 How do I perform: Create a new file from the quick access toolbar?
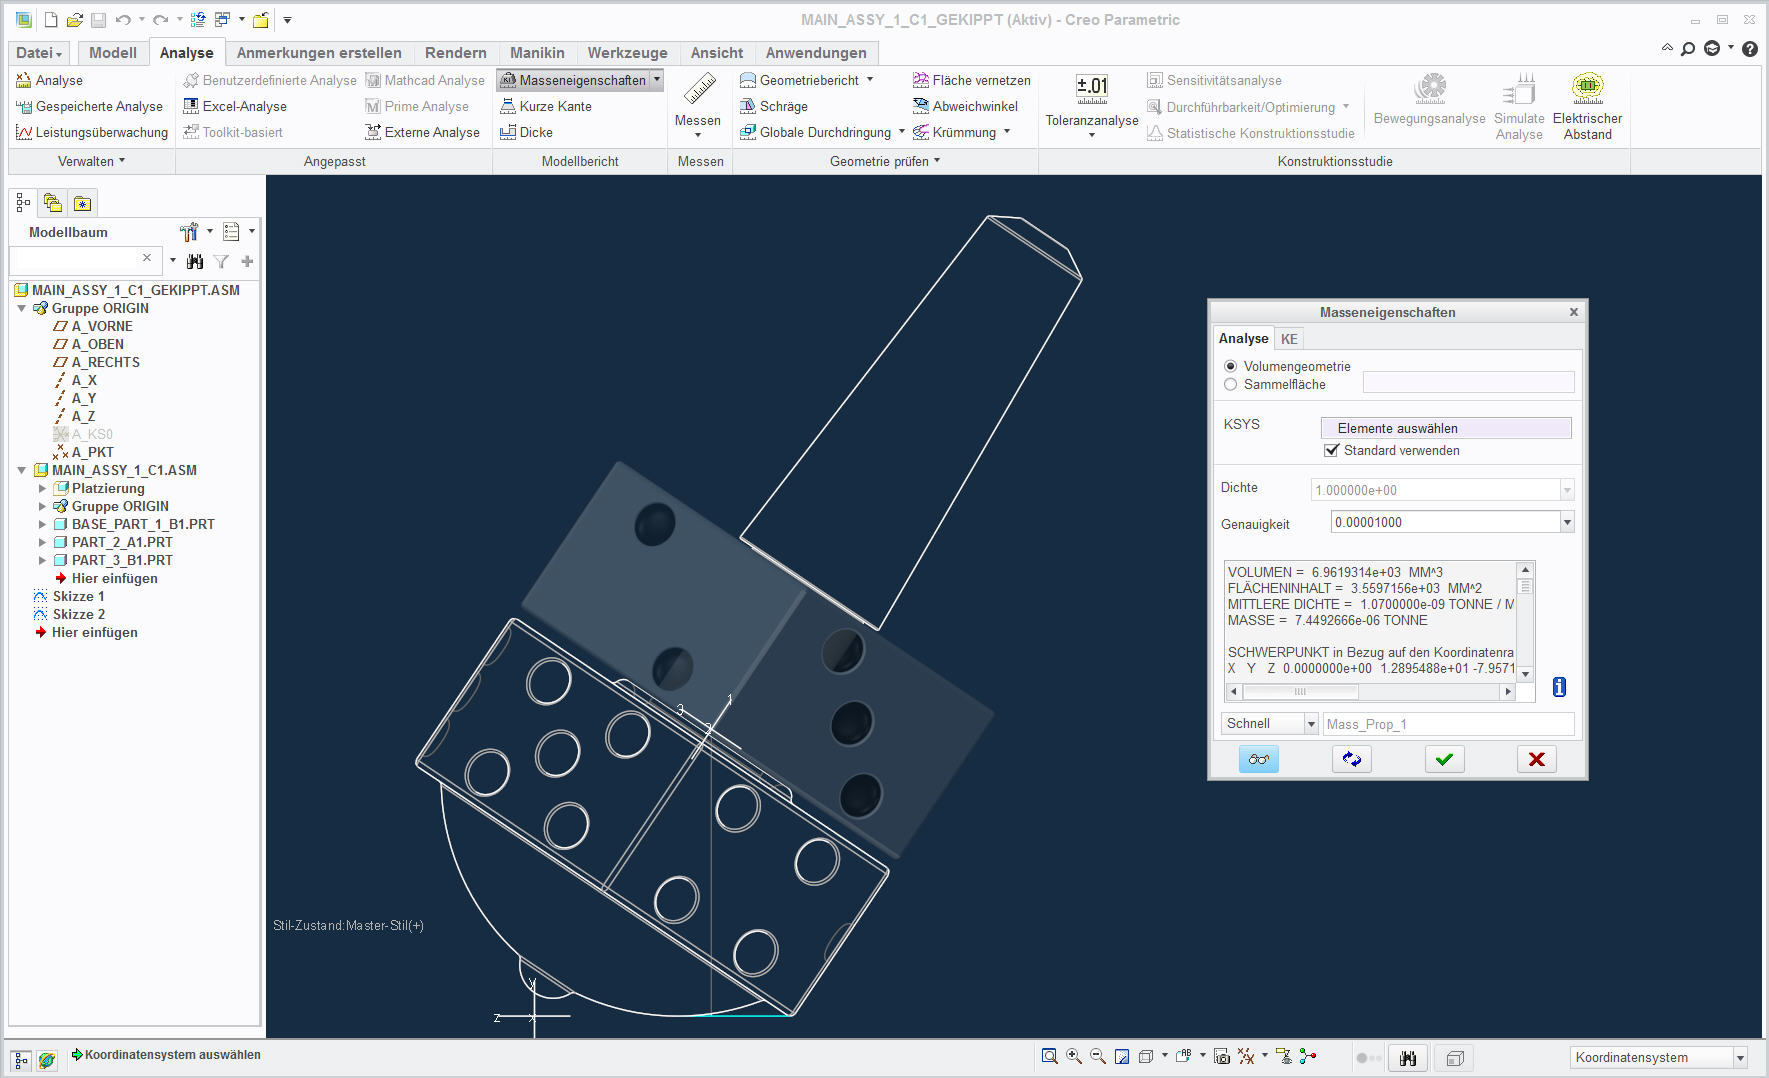tap(51, 20)
